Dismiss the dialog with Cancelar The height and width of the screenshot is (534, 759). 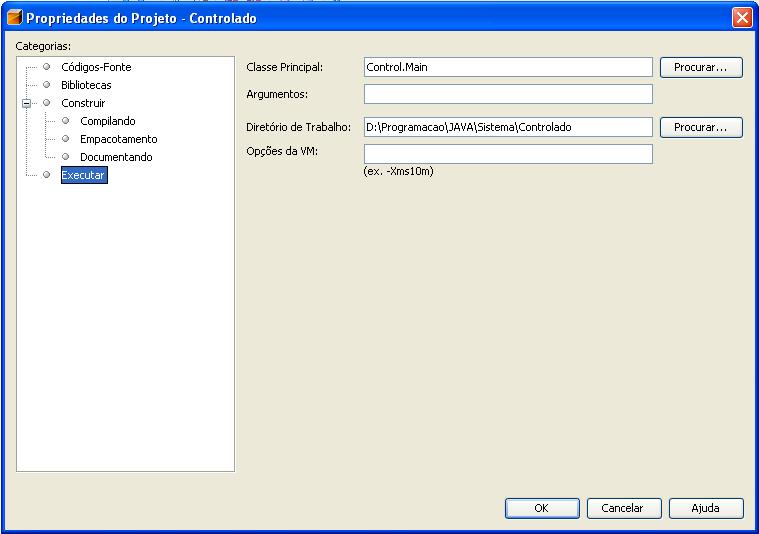(624, 508)
